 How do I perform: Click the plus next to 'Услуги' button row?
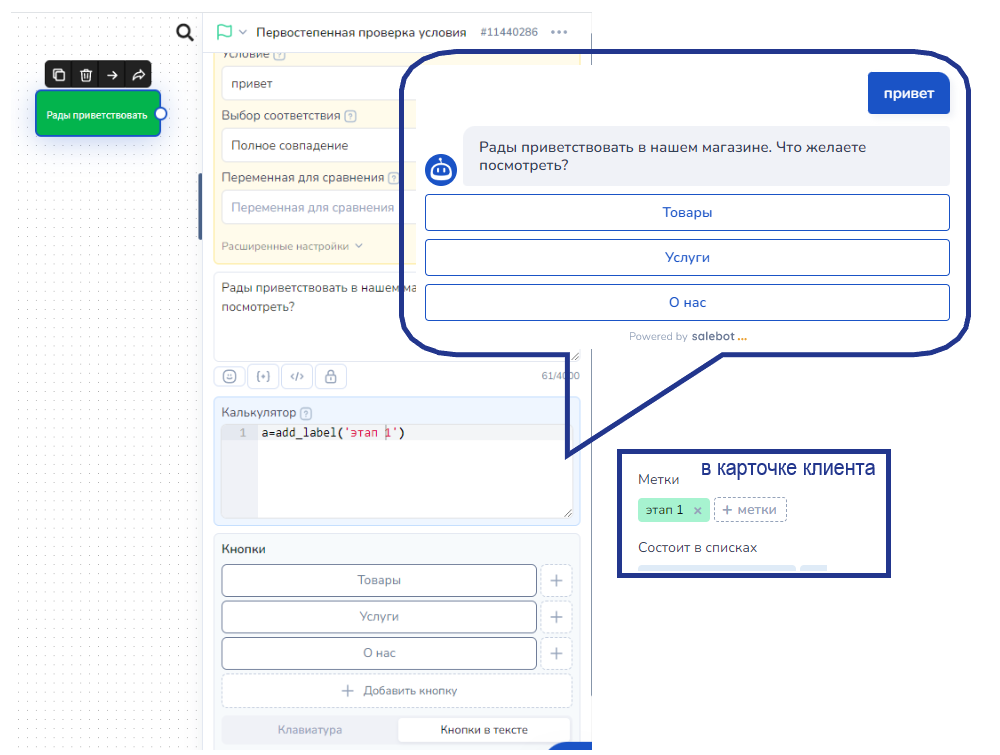point(556,617)
